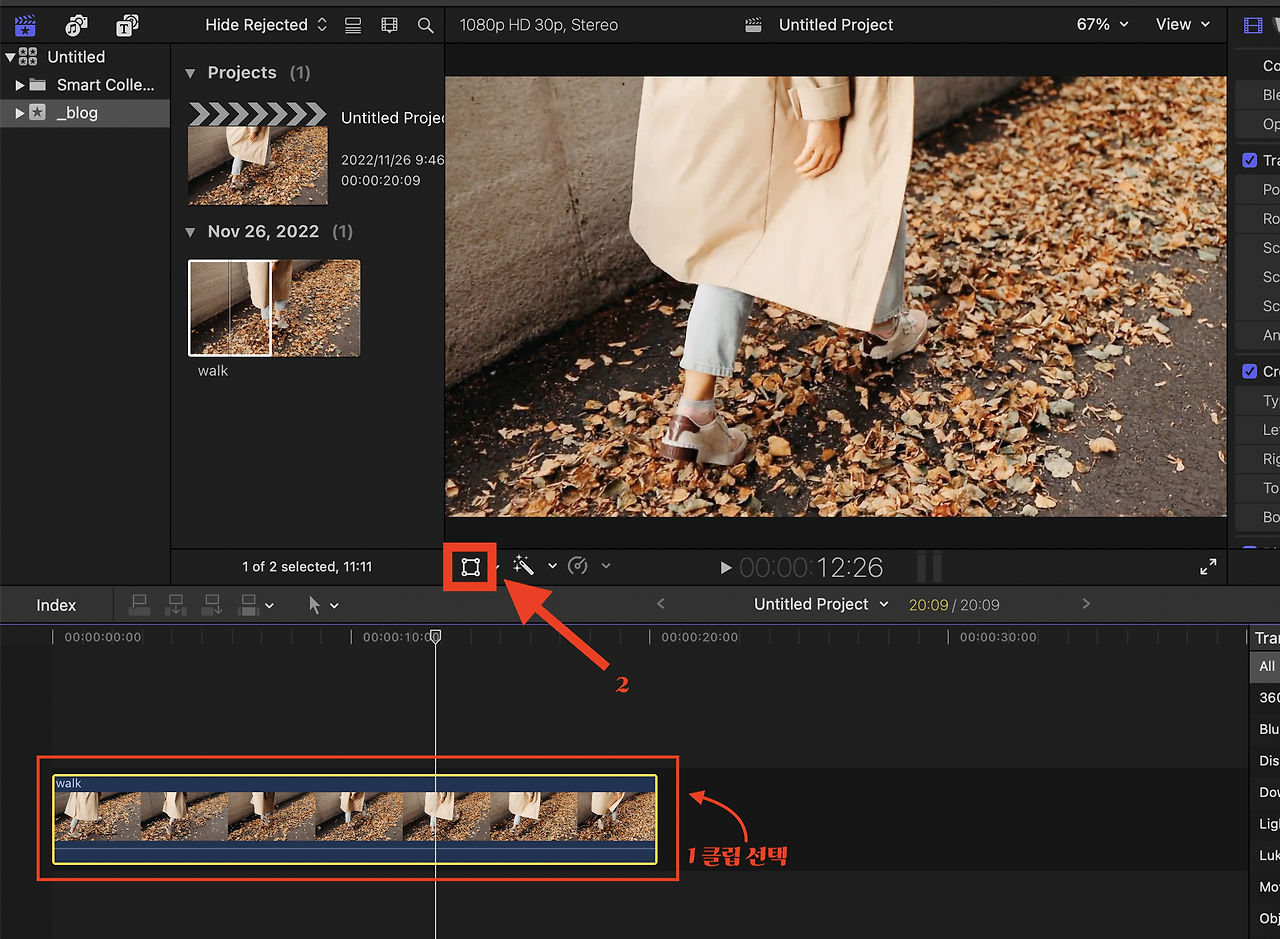Click the Index button above the timeline
Viewport: 1280px width, 939px height.
pos(56,604)
